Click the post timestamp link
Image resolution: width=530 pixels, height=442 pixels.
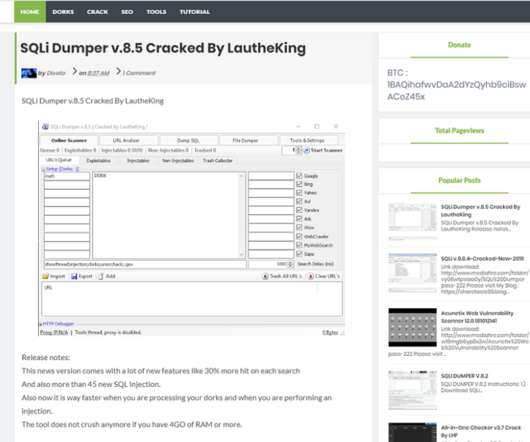click(x=98, y=73)
